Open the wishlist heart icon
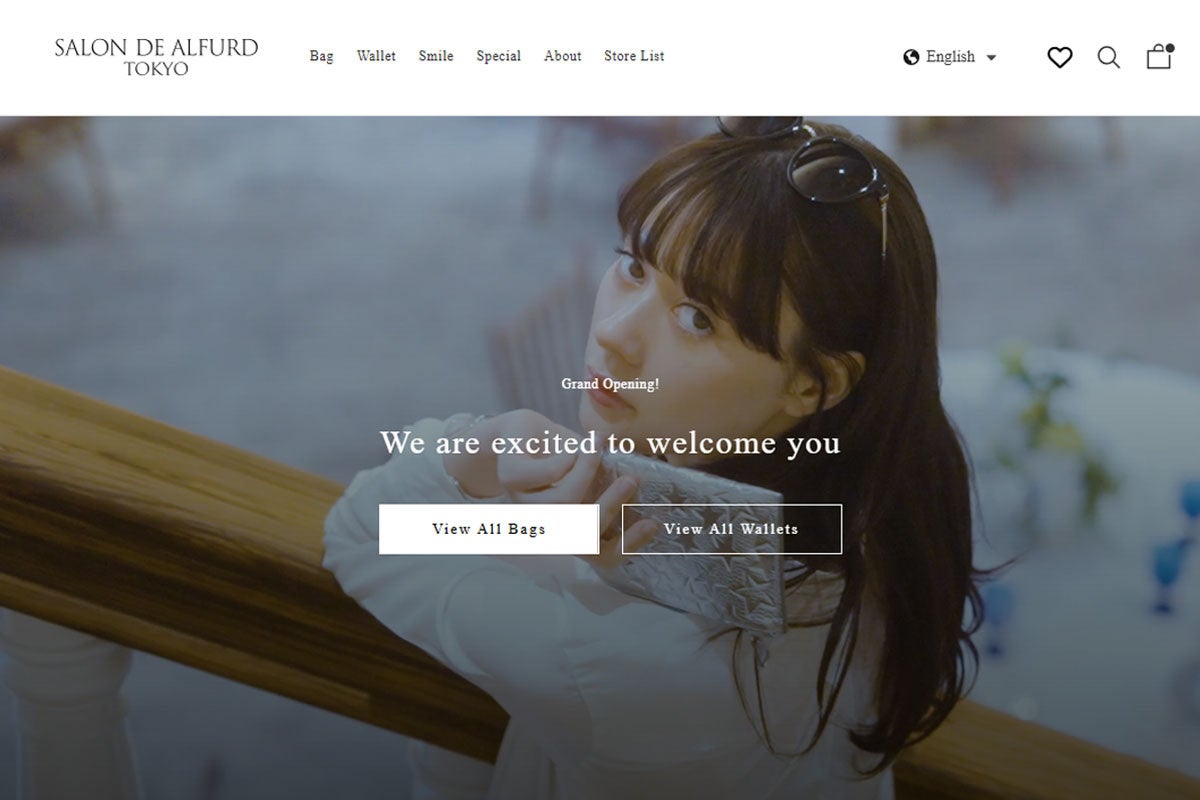This screenshot has height=800, width=1200. [x=1059, y=57]
